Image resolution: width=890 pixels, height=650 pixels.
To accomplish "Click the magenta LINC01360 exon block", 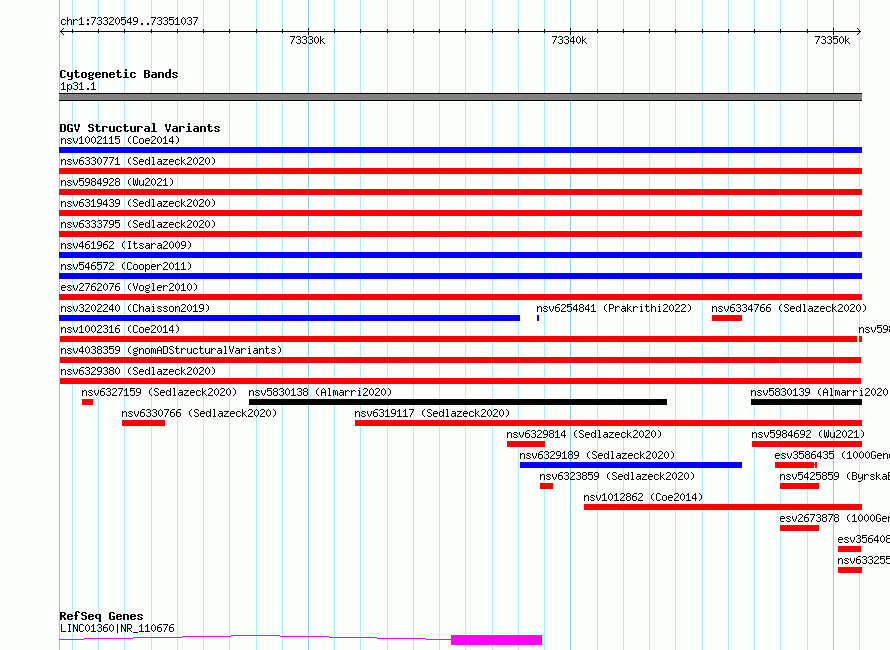I will tap(497, 640).
